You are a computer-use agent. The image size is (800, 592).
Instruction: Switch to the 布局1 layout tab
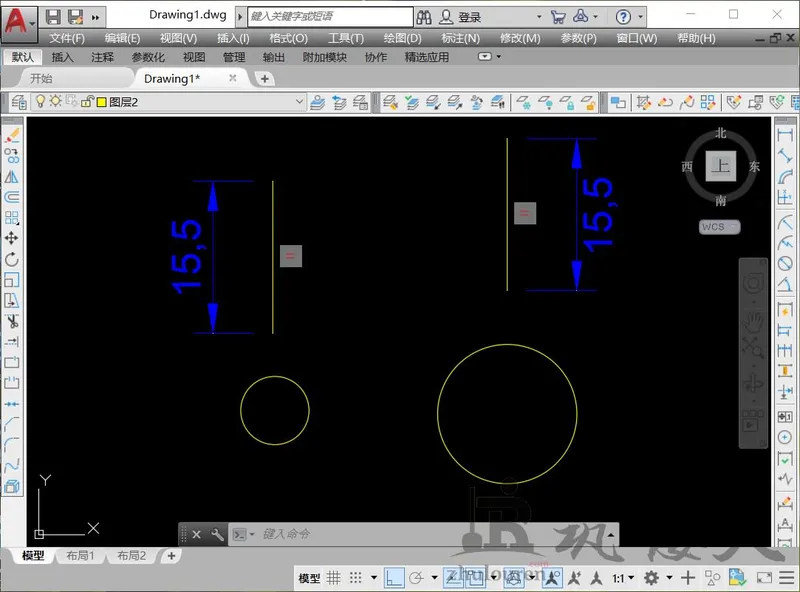(79, 556)
